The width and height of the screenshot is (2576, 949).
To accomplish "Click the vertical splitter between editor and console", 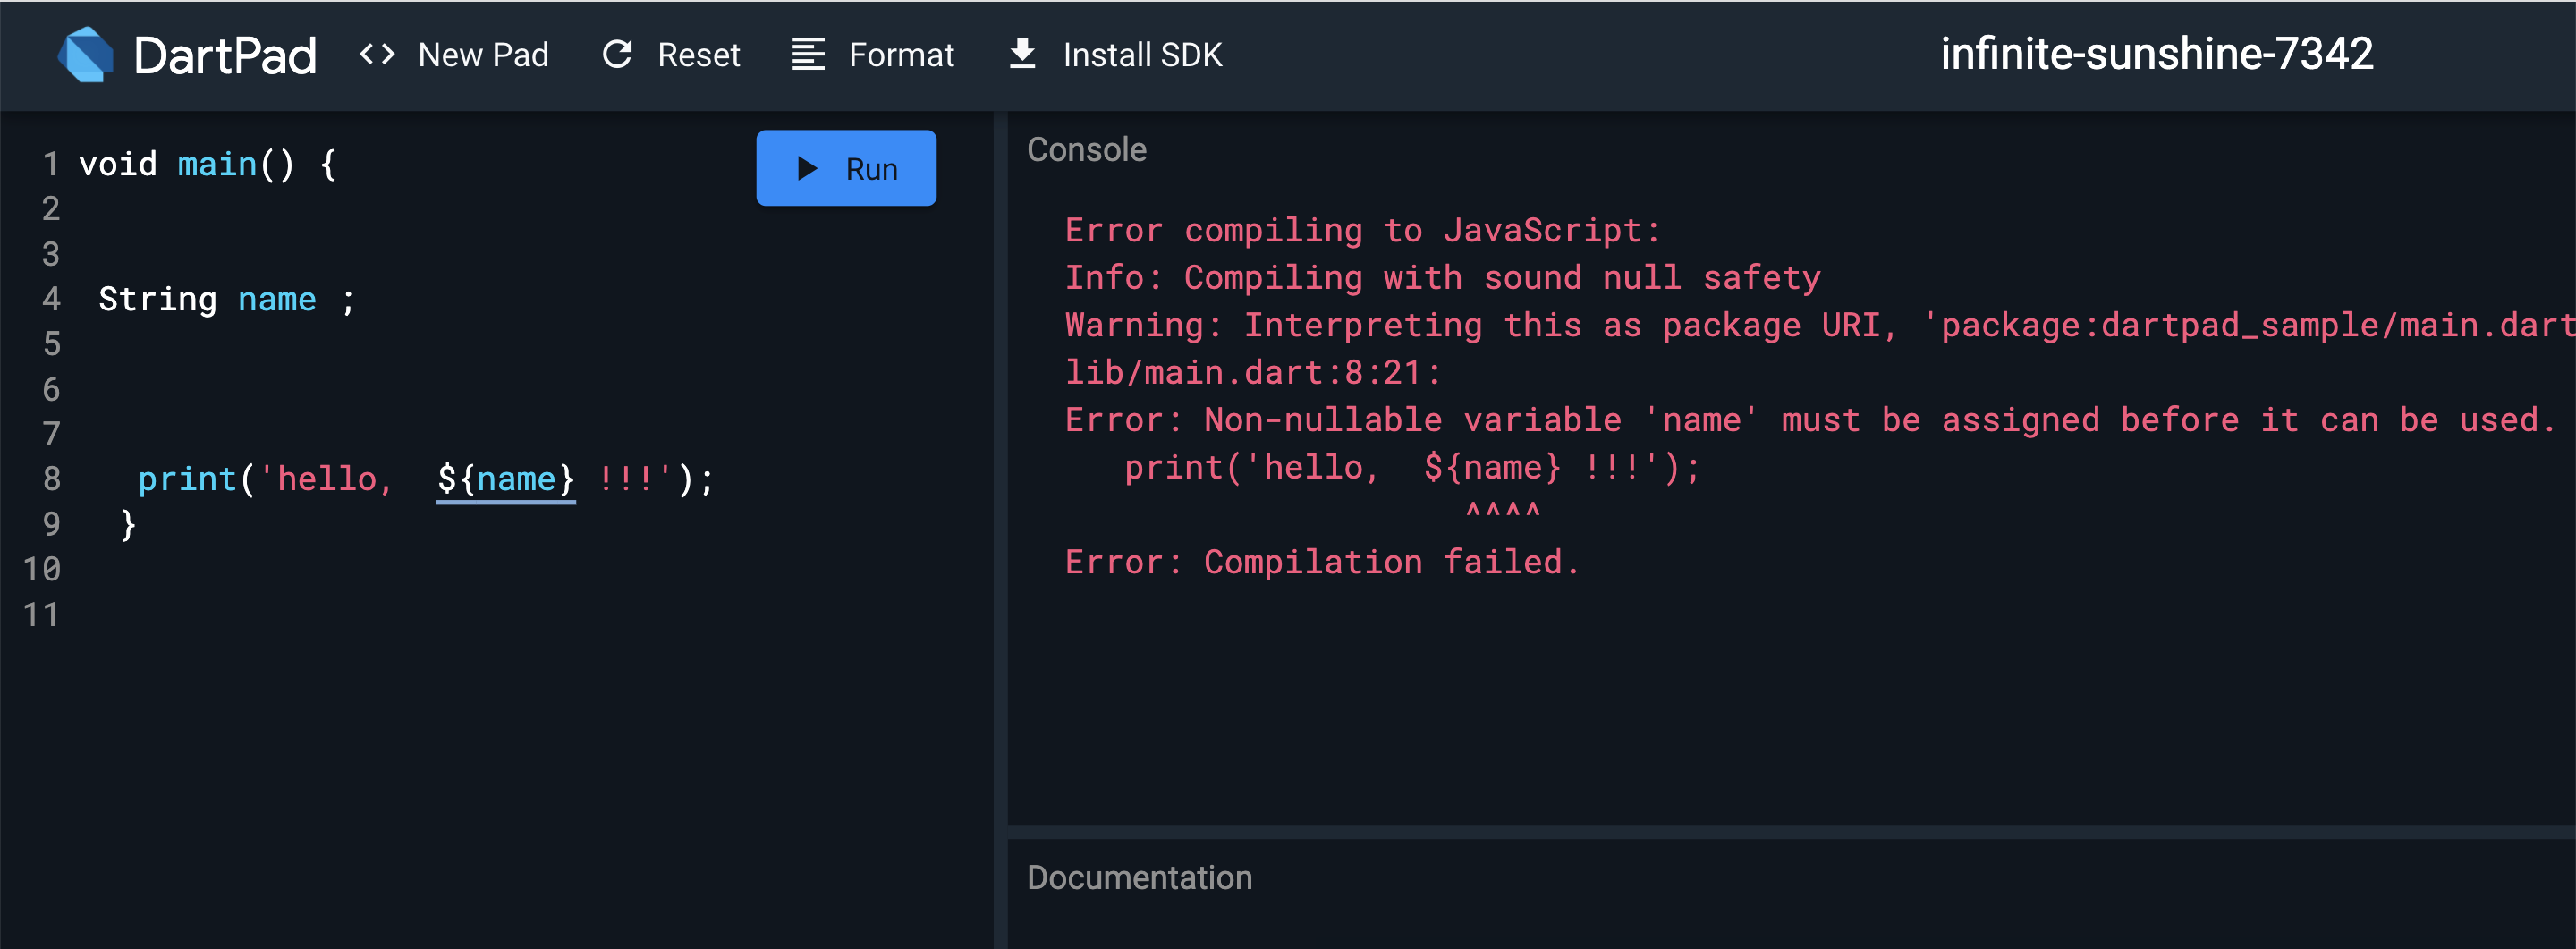I will [1000, 530].
